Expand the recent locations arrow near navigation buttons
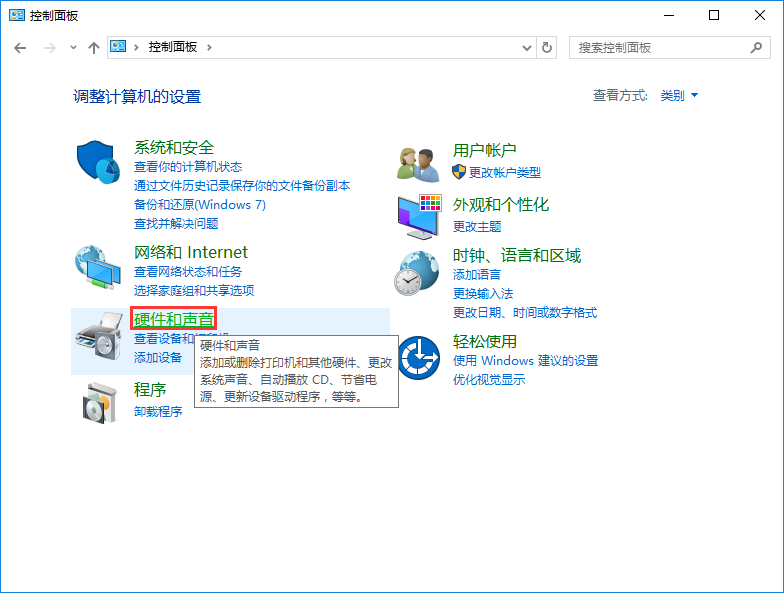The width and height of the screenshot is (784, 593). tap(72, 48)
